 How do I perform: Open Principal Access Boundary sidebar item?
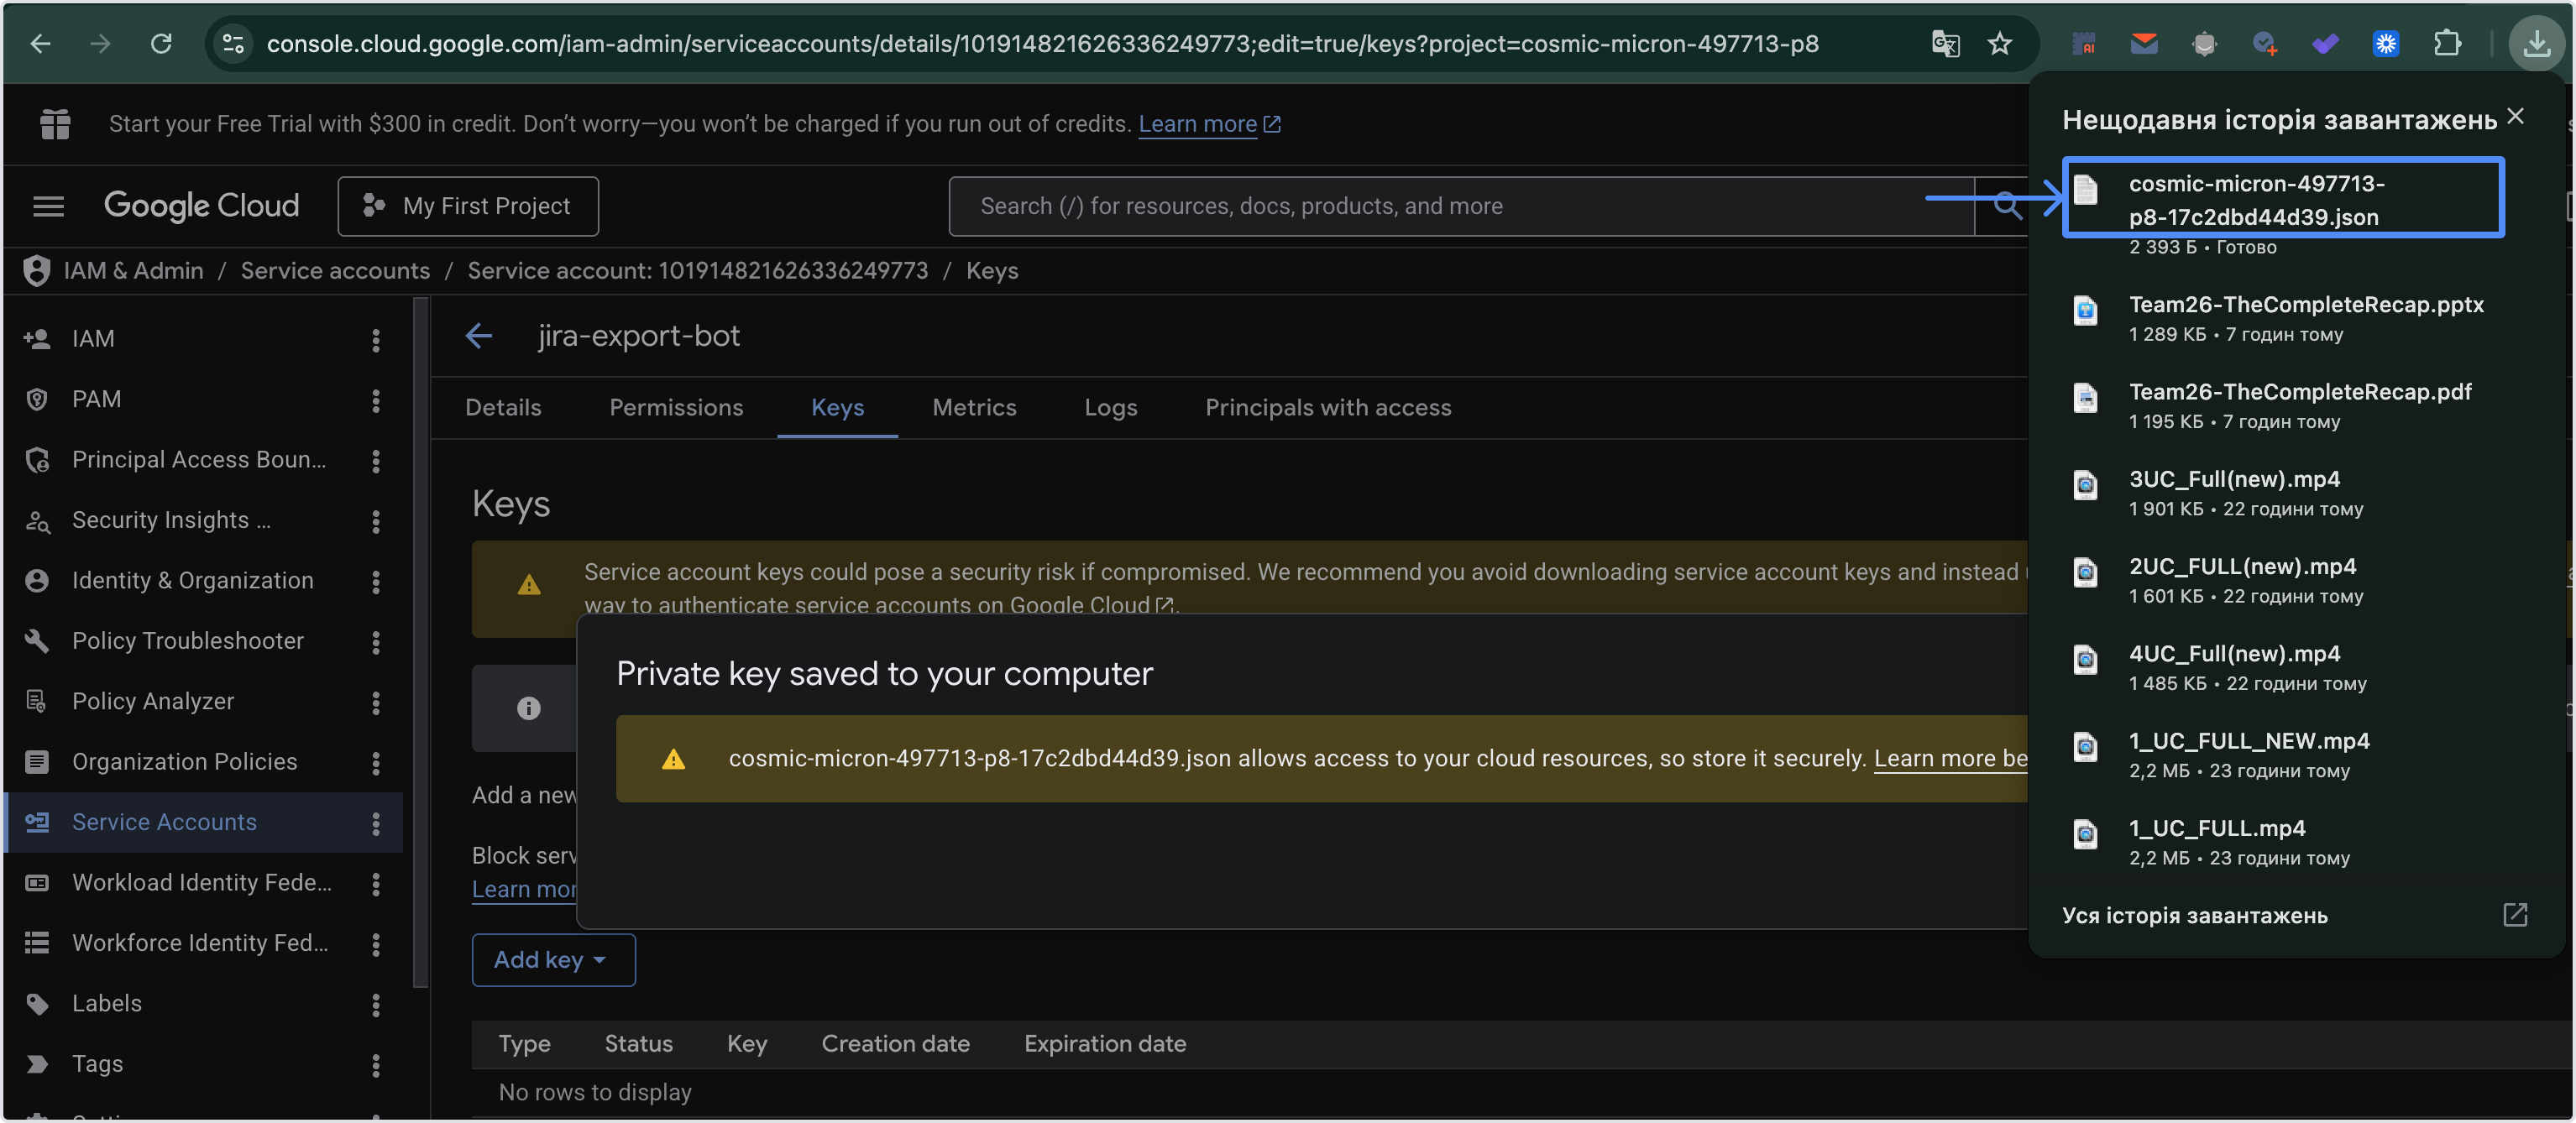199,459
